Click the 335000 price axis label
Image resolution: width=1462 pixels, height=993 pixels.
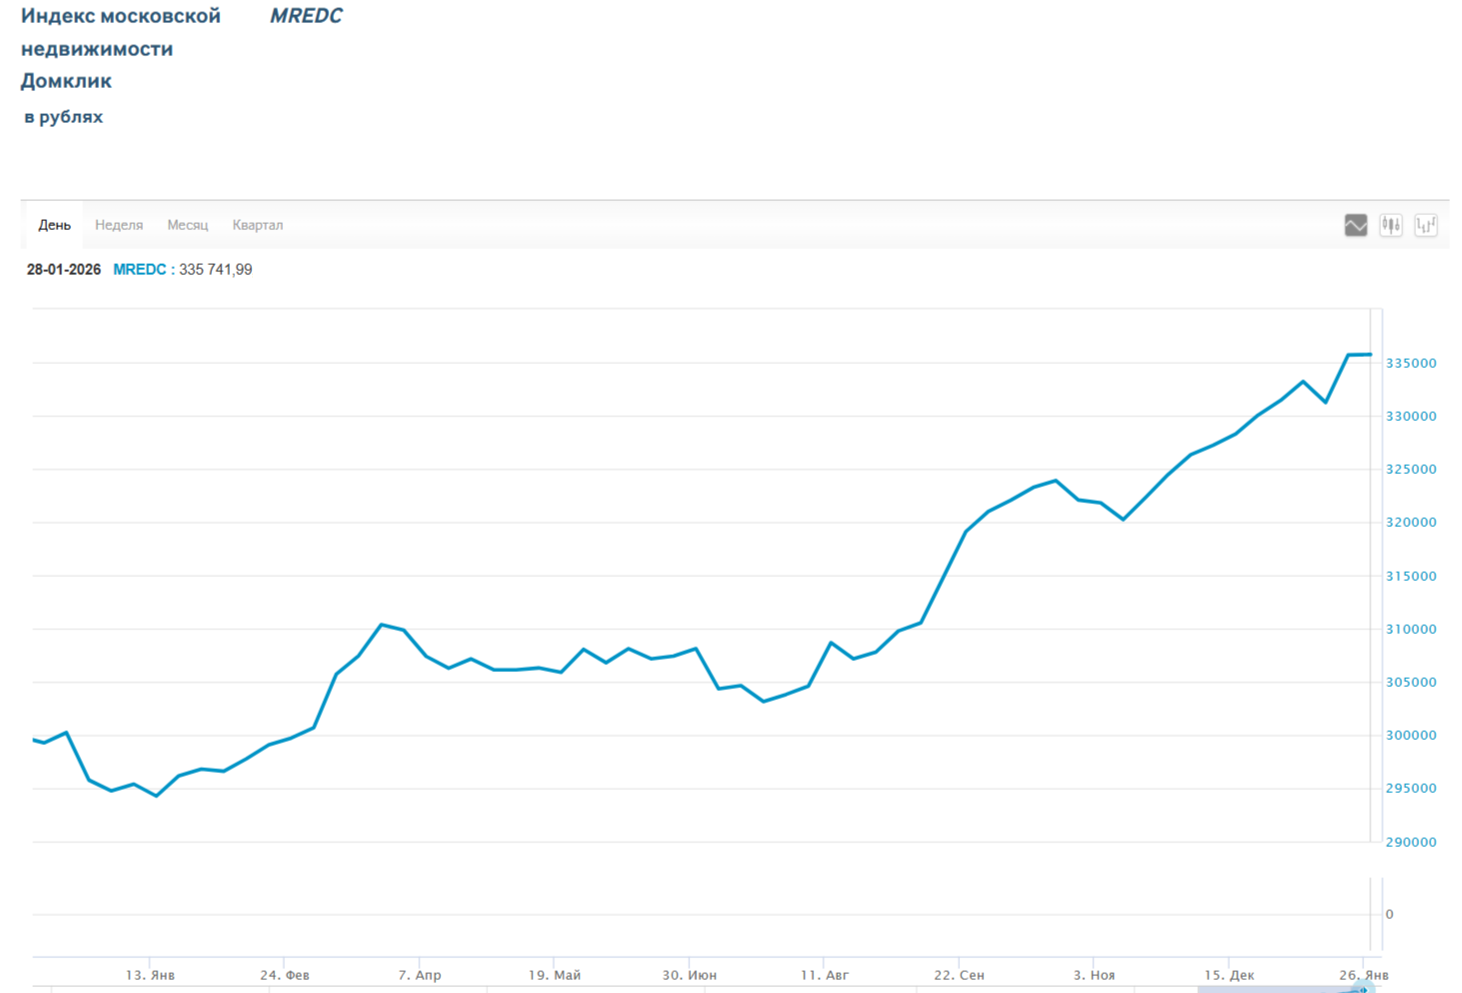point(1410,363)
